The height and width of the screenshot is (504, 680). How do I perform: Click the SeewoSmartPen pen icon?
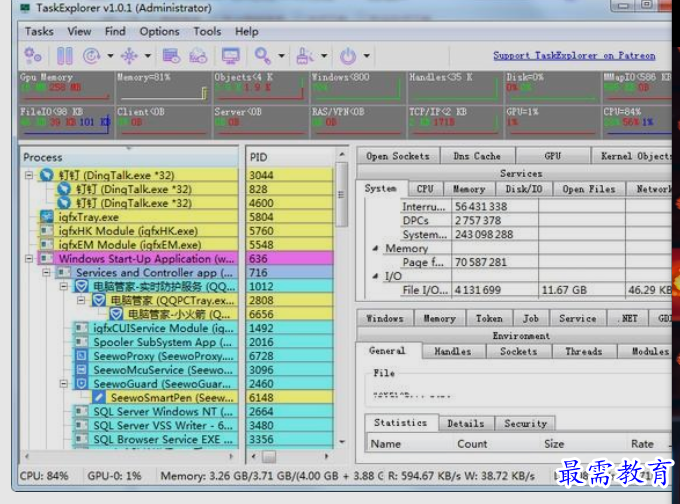(x=98, y=397)
